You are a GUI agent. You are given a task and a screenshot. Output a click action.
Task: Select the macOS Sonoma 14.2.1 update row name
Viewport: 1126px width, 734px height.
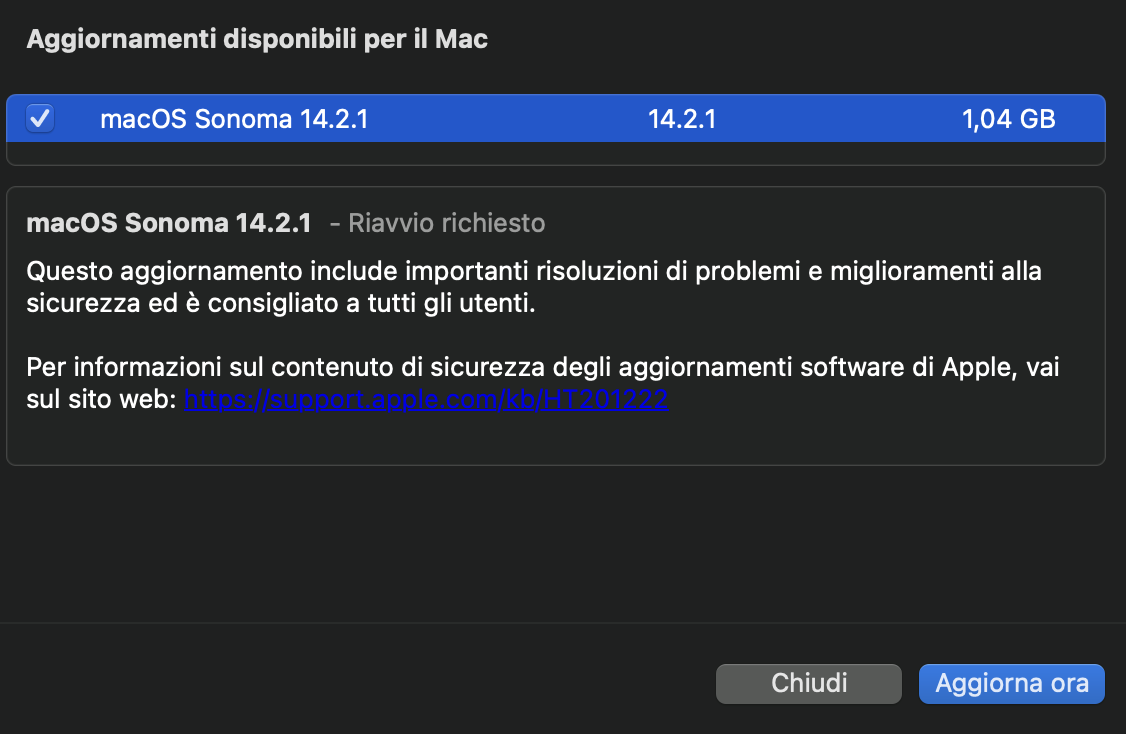(x=234, y=120)
